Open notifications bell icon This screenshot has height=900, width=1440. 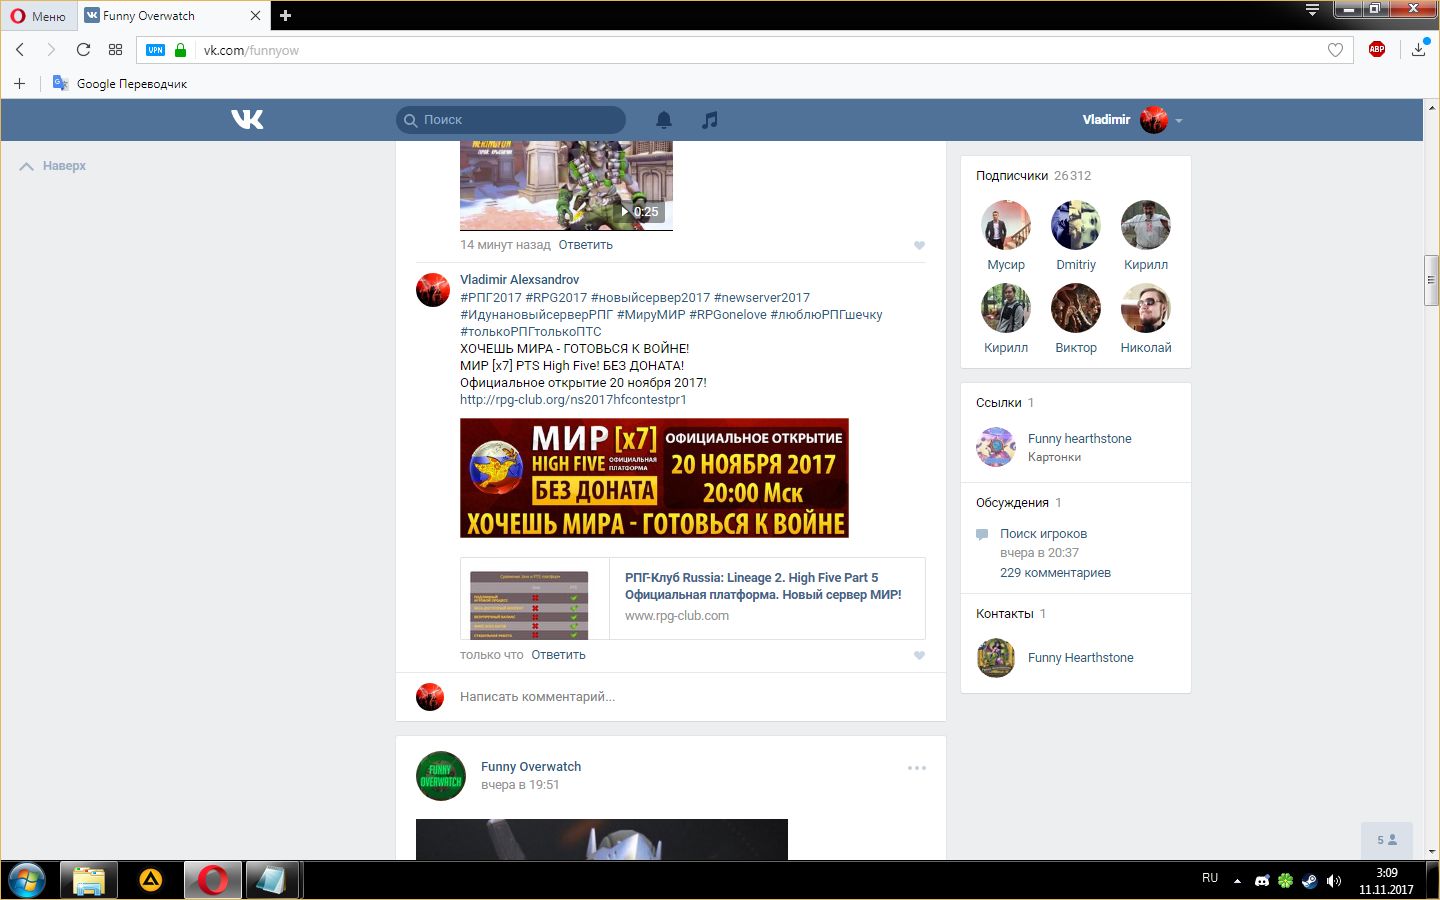[x=664, y=120]
